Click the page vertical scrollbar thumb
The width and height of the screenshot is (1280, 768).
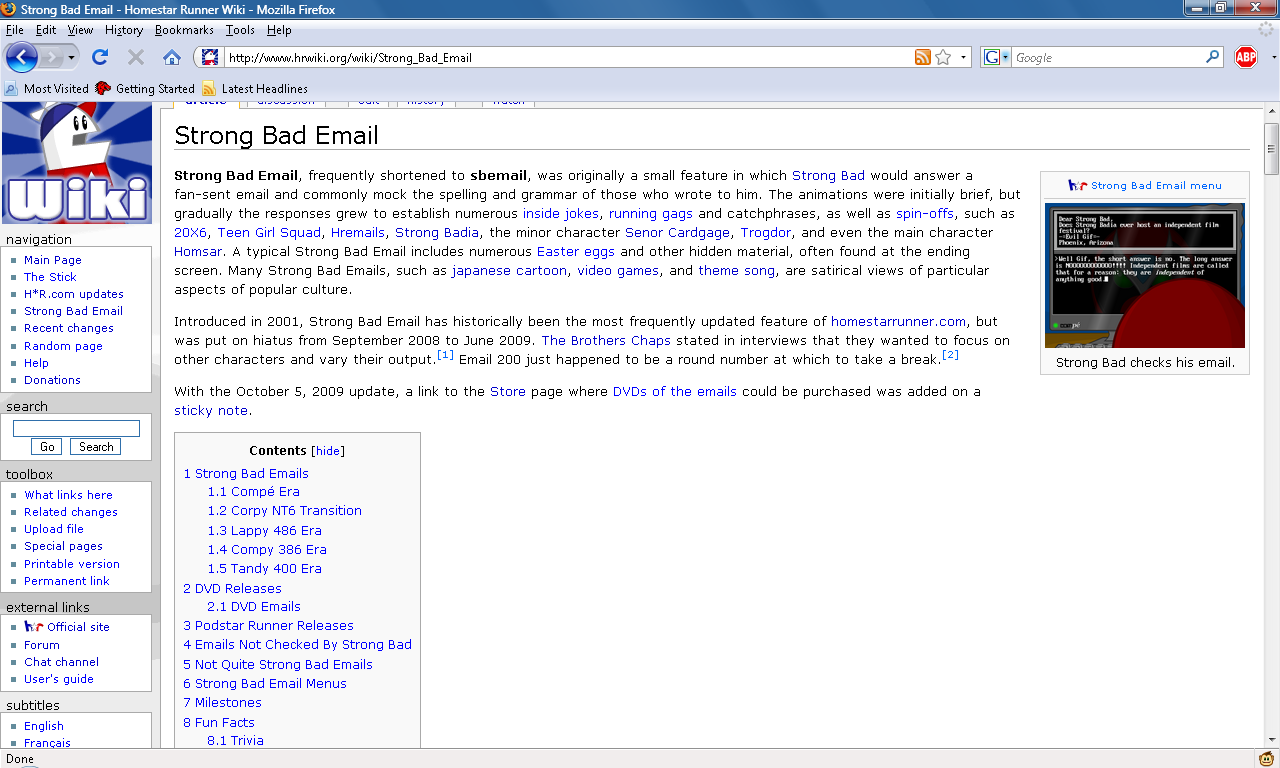click(x=1271, y=150)
